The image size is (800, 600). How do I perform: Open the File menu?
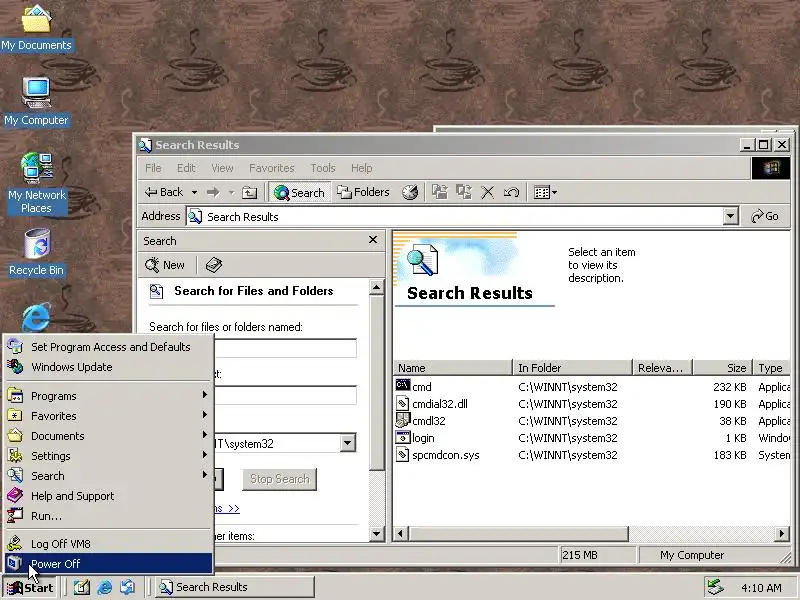153,168
